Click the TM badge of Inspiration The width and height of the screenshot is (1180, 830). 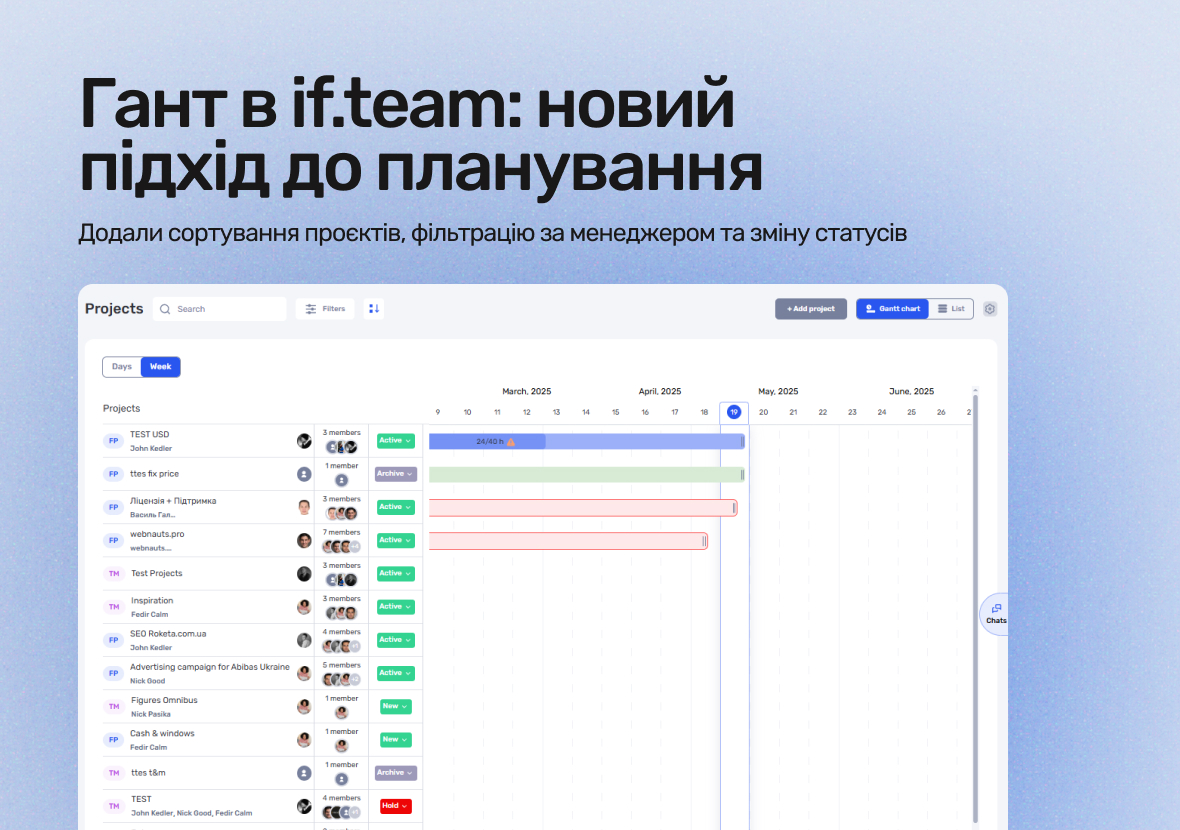coord(114,607)
